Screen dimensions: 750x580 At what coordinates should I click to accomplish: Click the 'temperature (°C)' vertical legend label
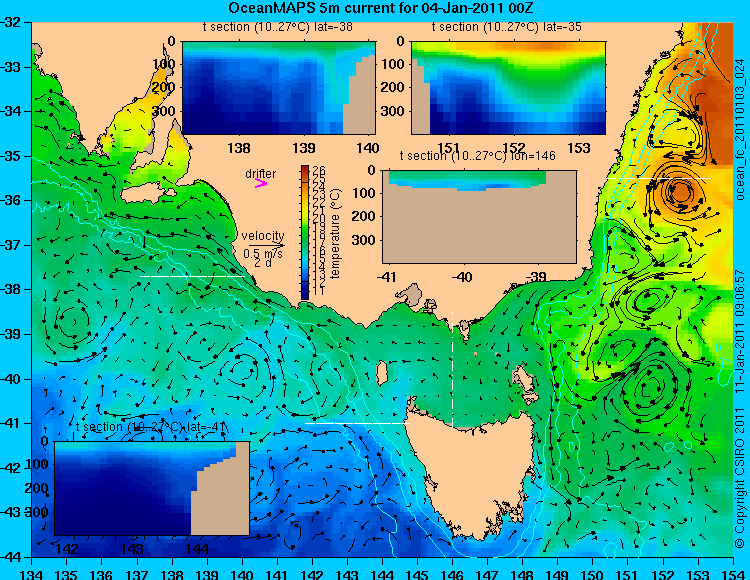(x=335, y=233)
